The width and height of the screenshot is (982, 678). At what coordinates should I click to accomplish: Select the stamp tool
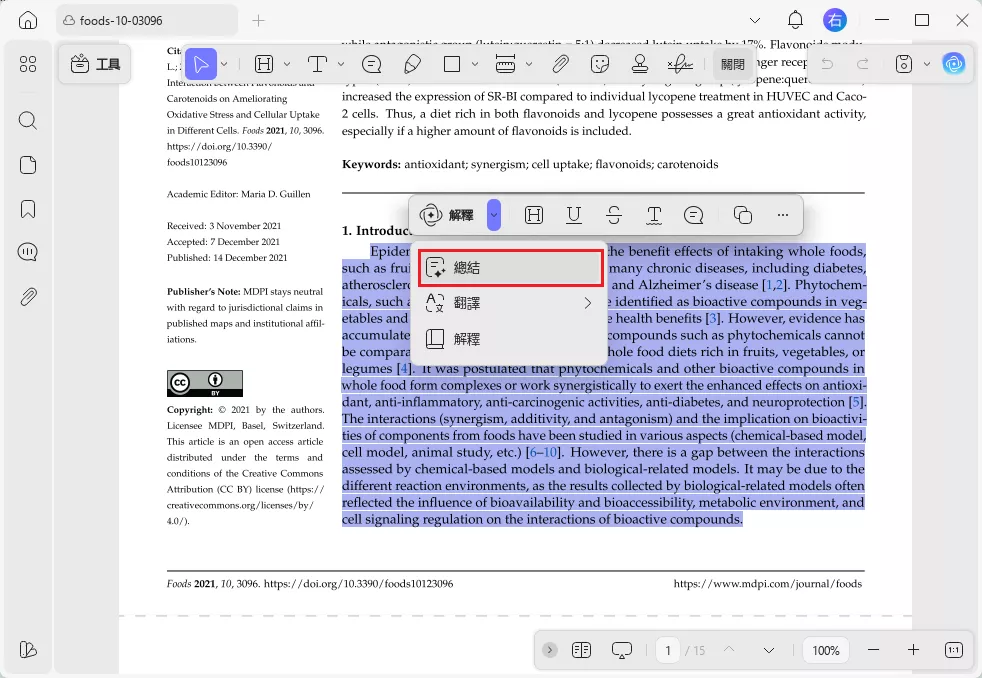click(x=639, y=64)
